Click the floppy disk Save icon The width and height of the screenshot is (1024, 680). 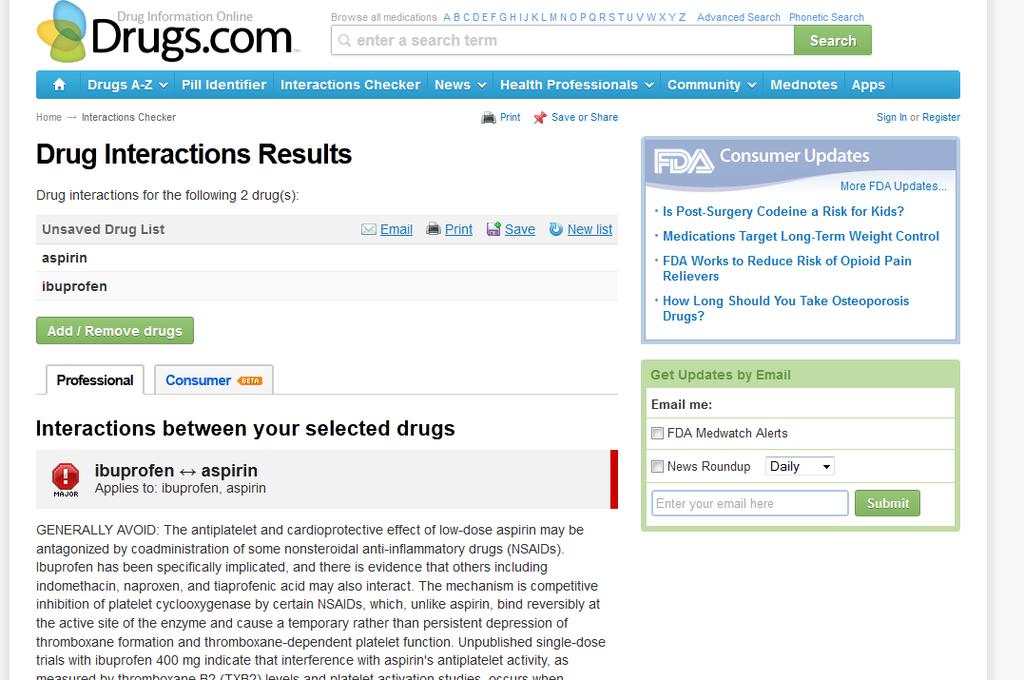pos(493,229)
